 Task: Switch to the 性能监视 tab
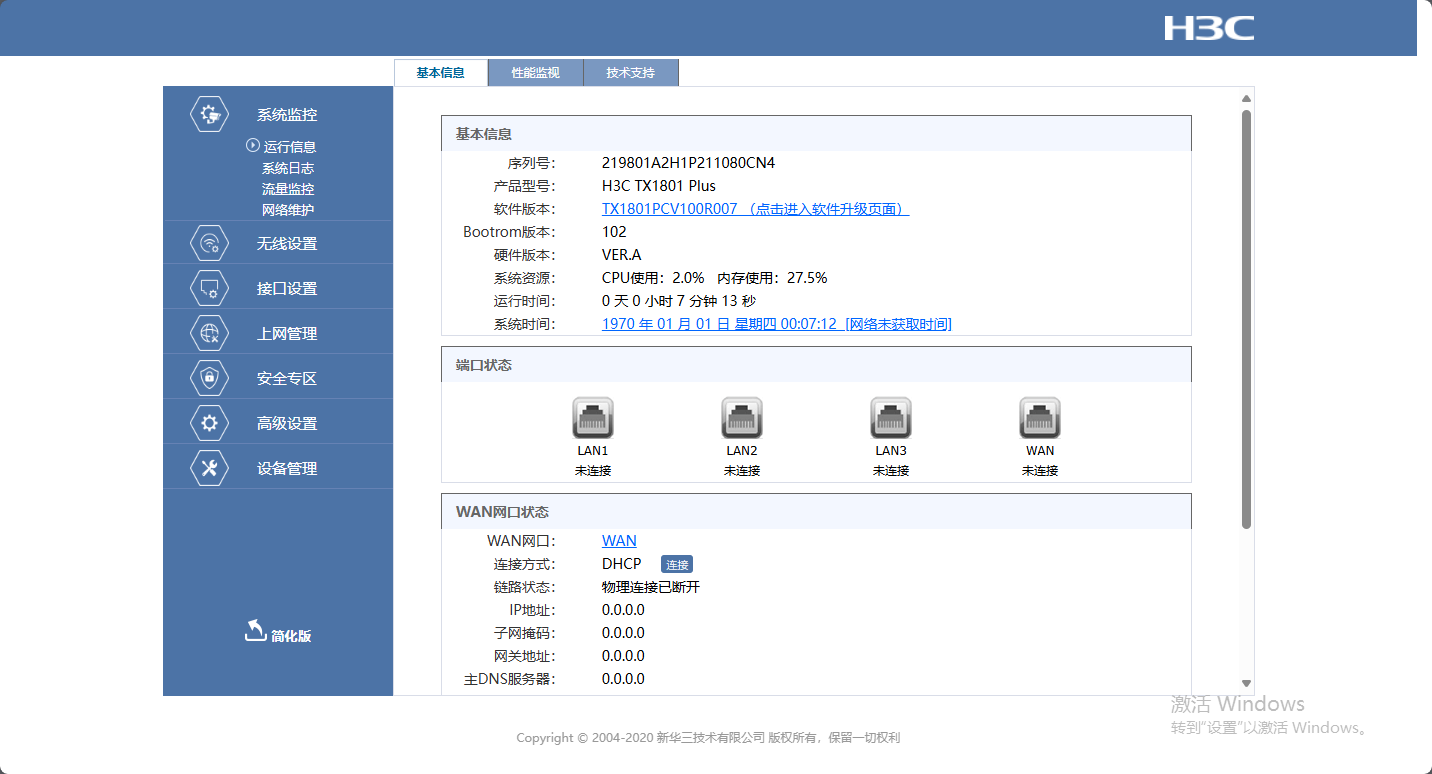click(x=536, y=73)
